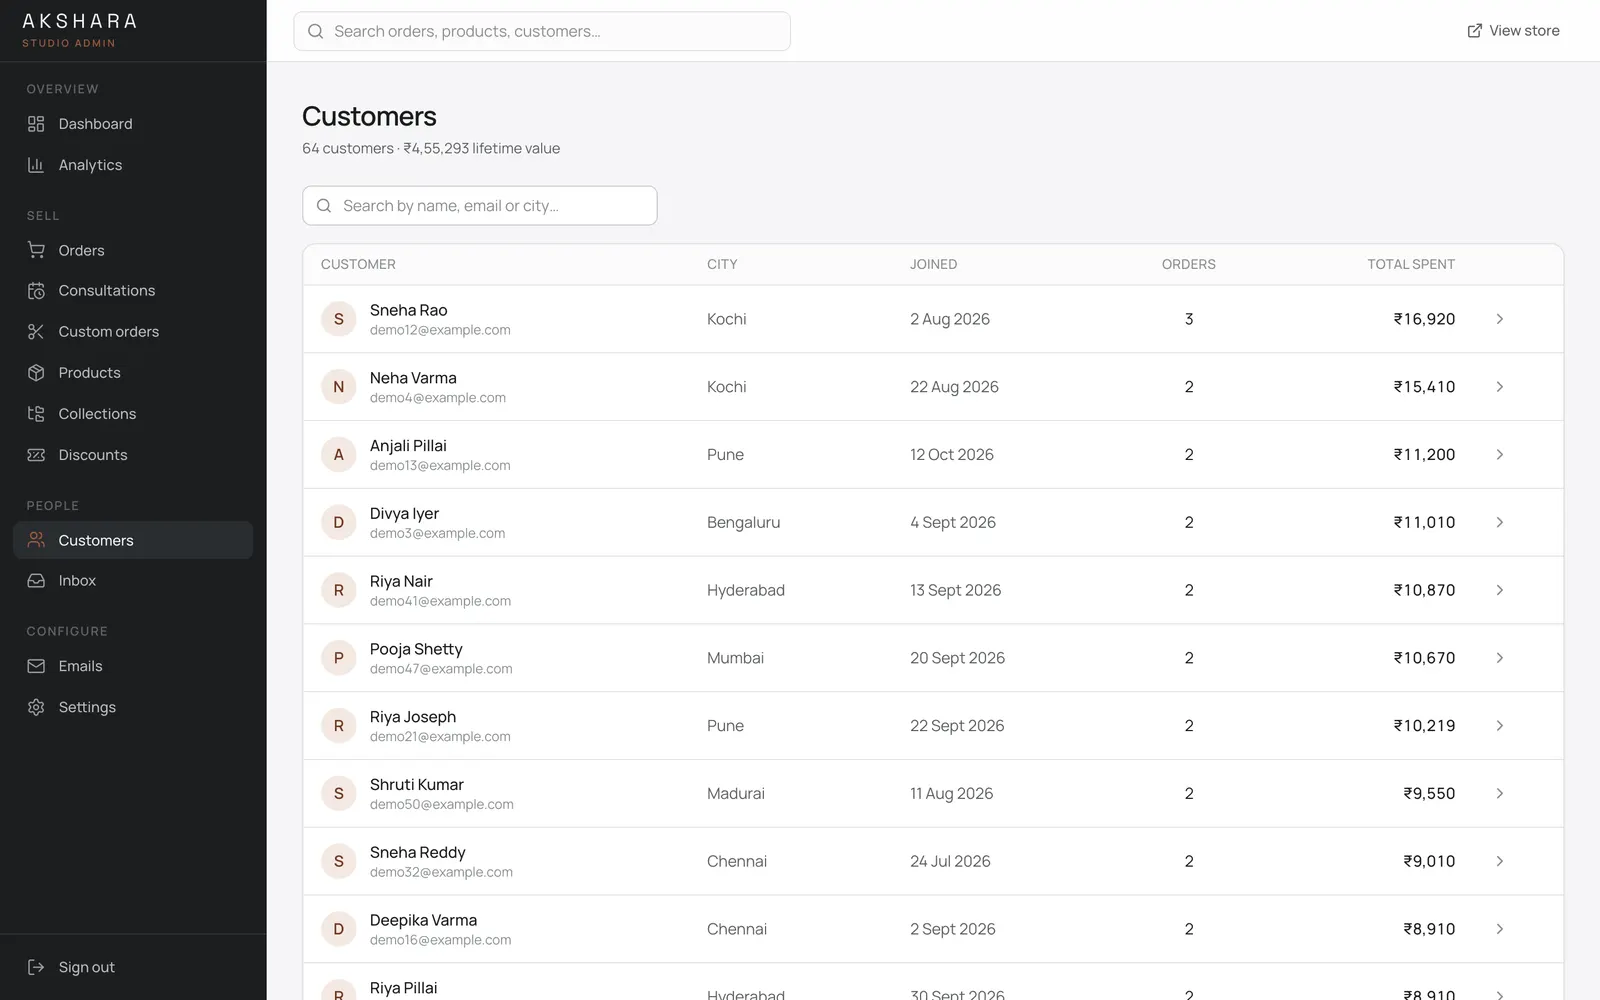Viewport: 1600px width, 1000px height.
Task: Click magnifier icon in top search bar
Action: (315, 31)
